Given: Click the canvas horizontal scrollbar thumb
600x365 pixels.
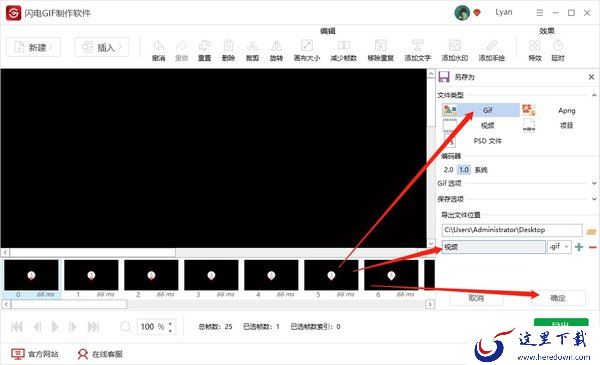Looking at the screenshot, I should (x=93, y=253).
